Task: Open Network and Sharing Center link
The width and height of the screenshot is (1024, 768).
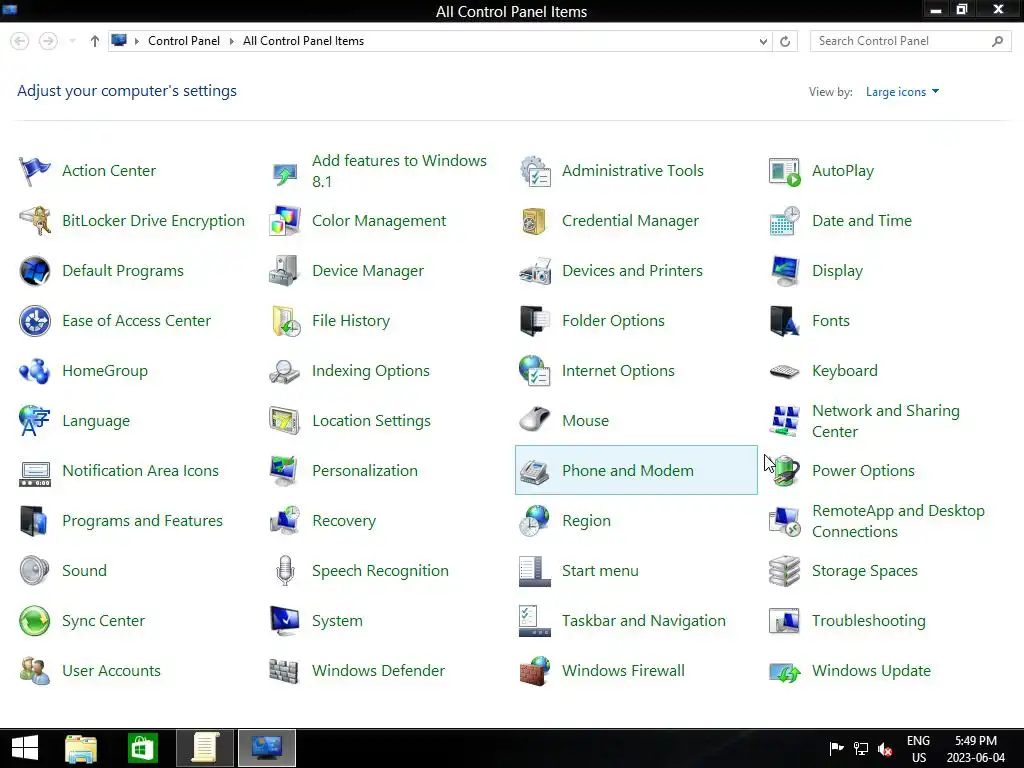Action: [886, 421]
